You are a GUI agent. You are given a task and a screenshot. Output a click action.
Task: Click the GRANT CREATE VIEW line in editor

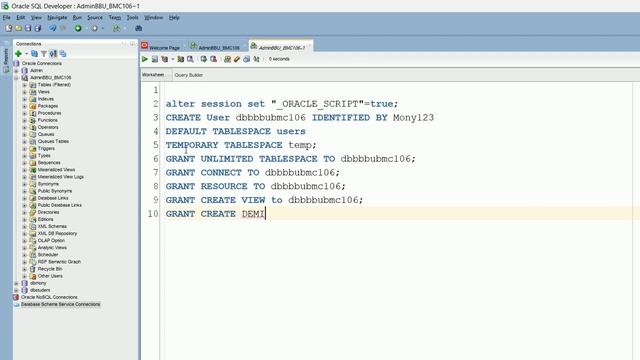click(264, 200)
